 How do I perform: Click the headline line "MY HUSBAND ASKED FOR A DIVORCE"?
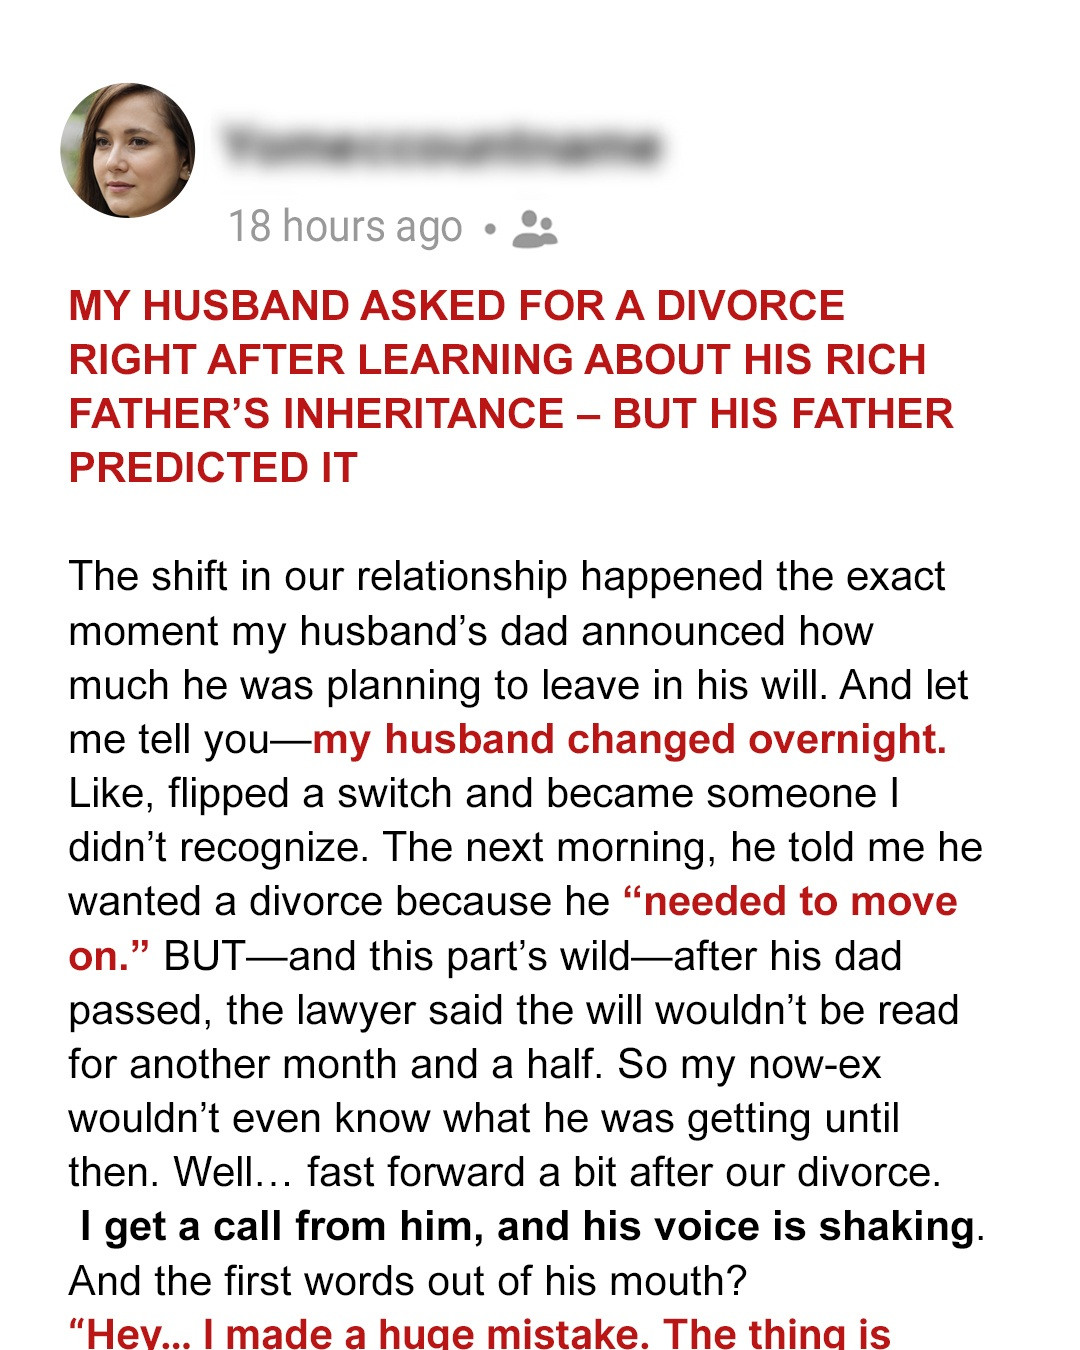tap(456, 306)
